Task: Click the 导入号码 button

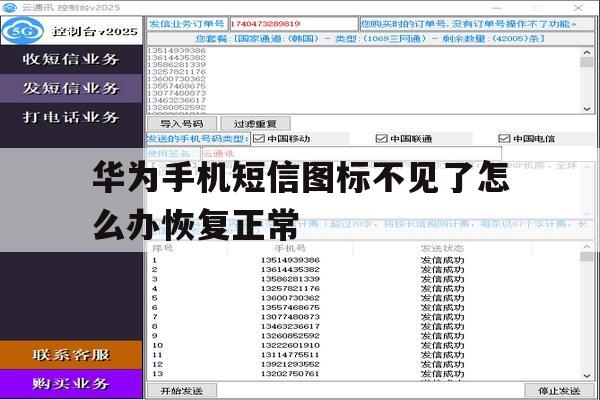Action: tap(182, 124)
